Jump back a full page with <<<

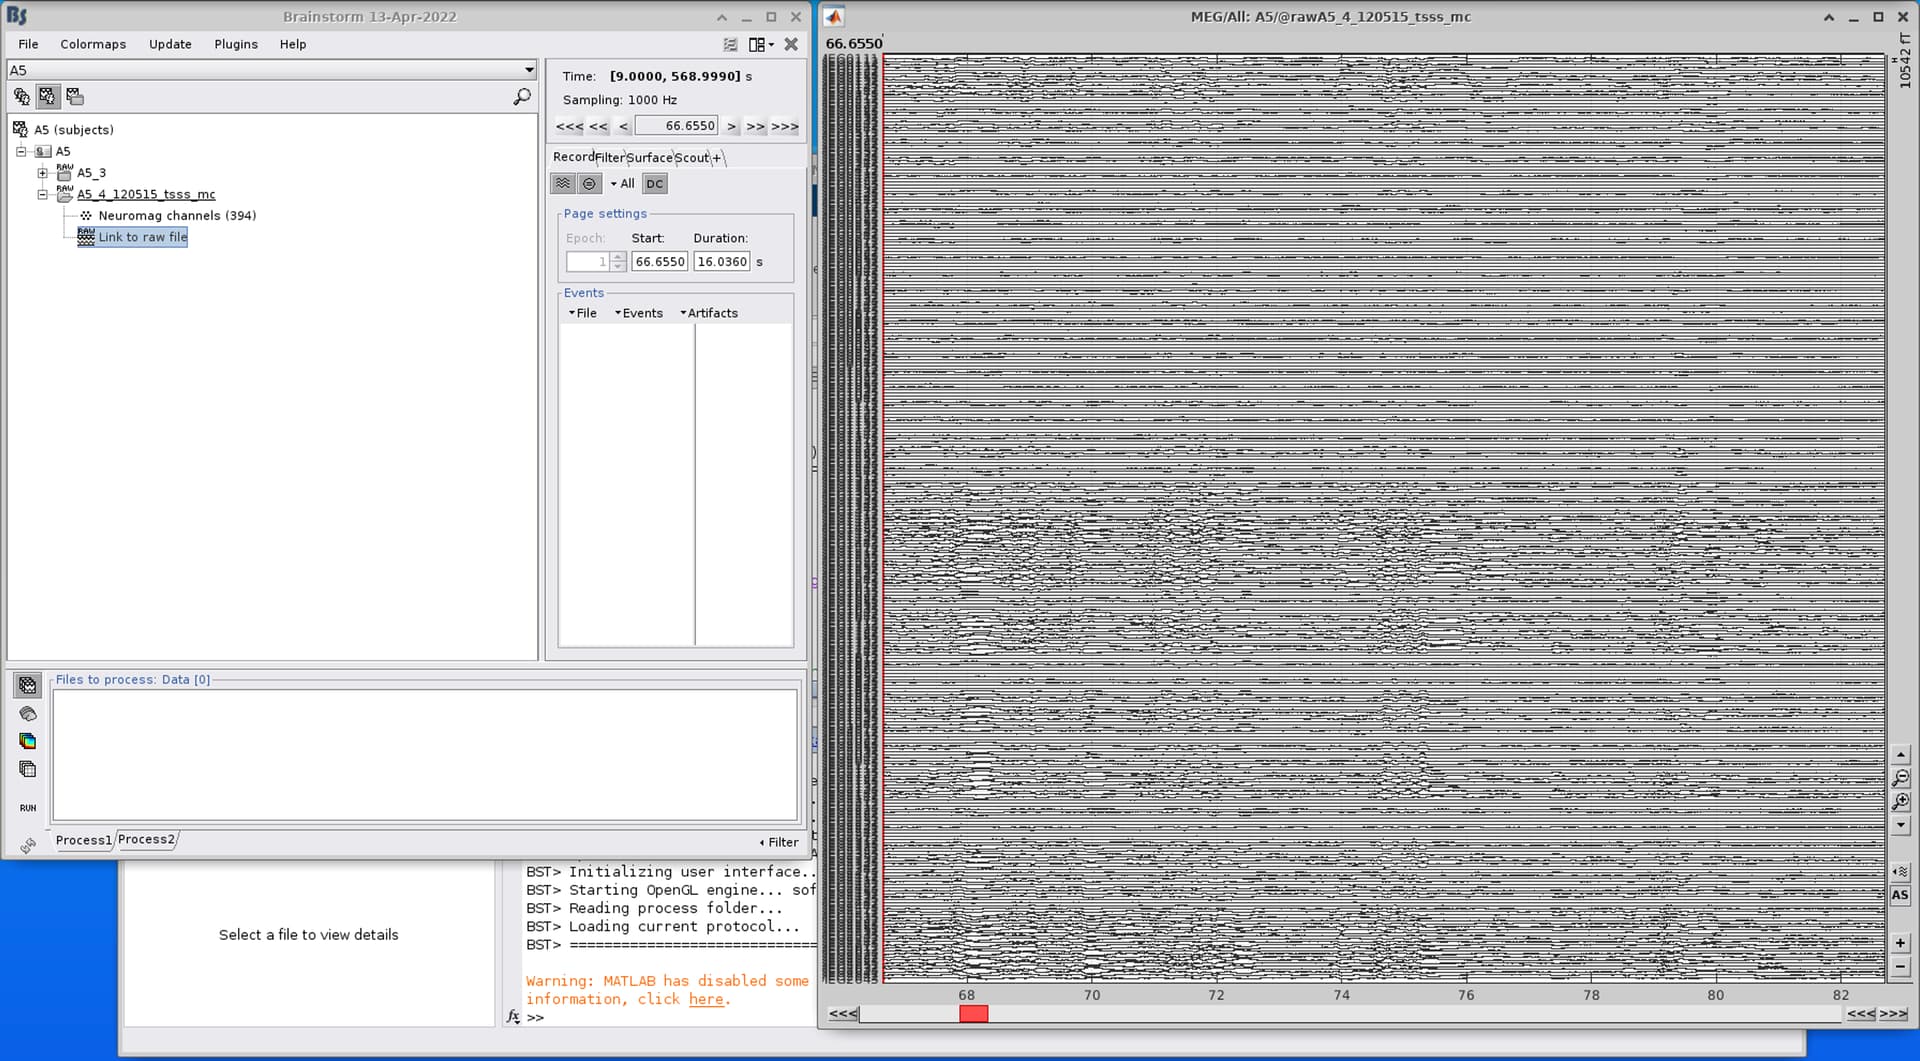(569, 127)
